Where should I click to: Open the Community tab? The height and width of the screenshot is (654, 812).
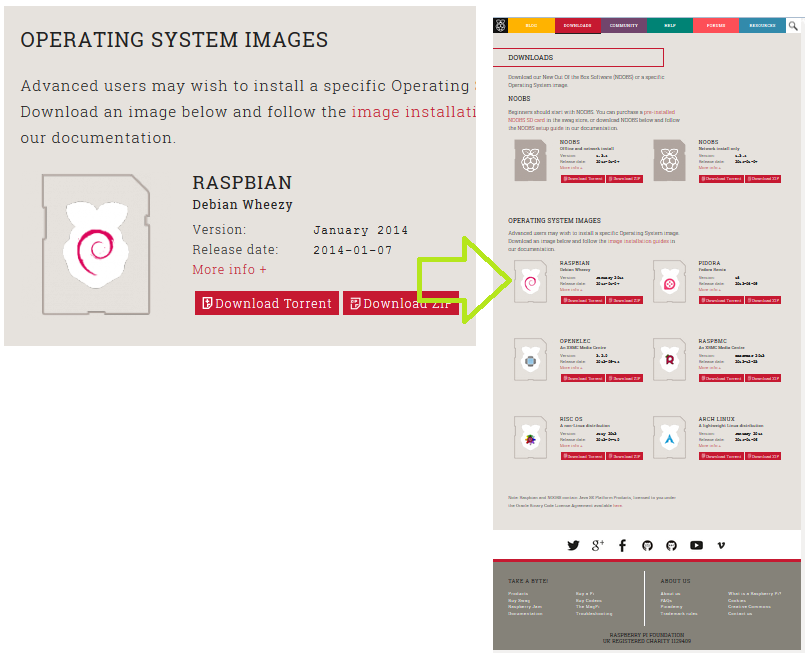[x=624, y=26]
